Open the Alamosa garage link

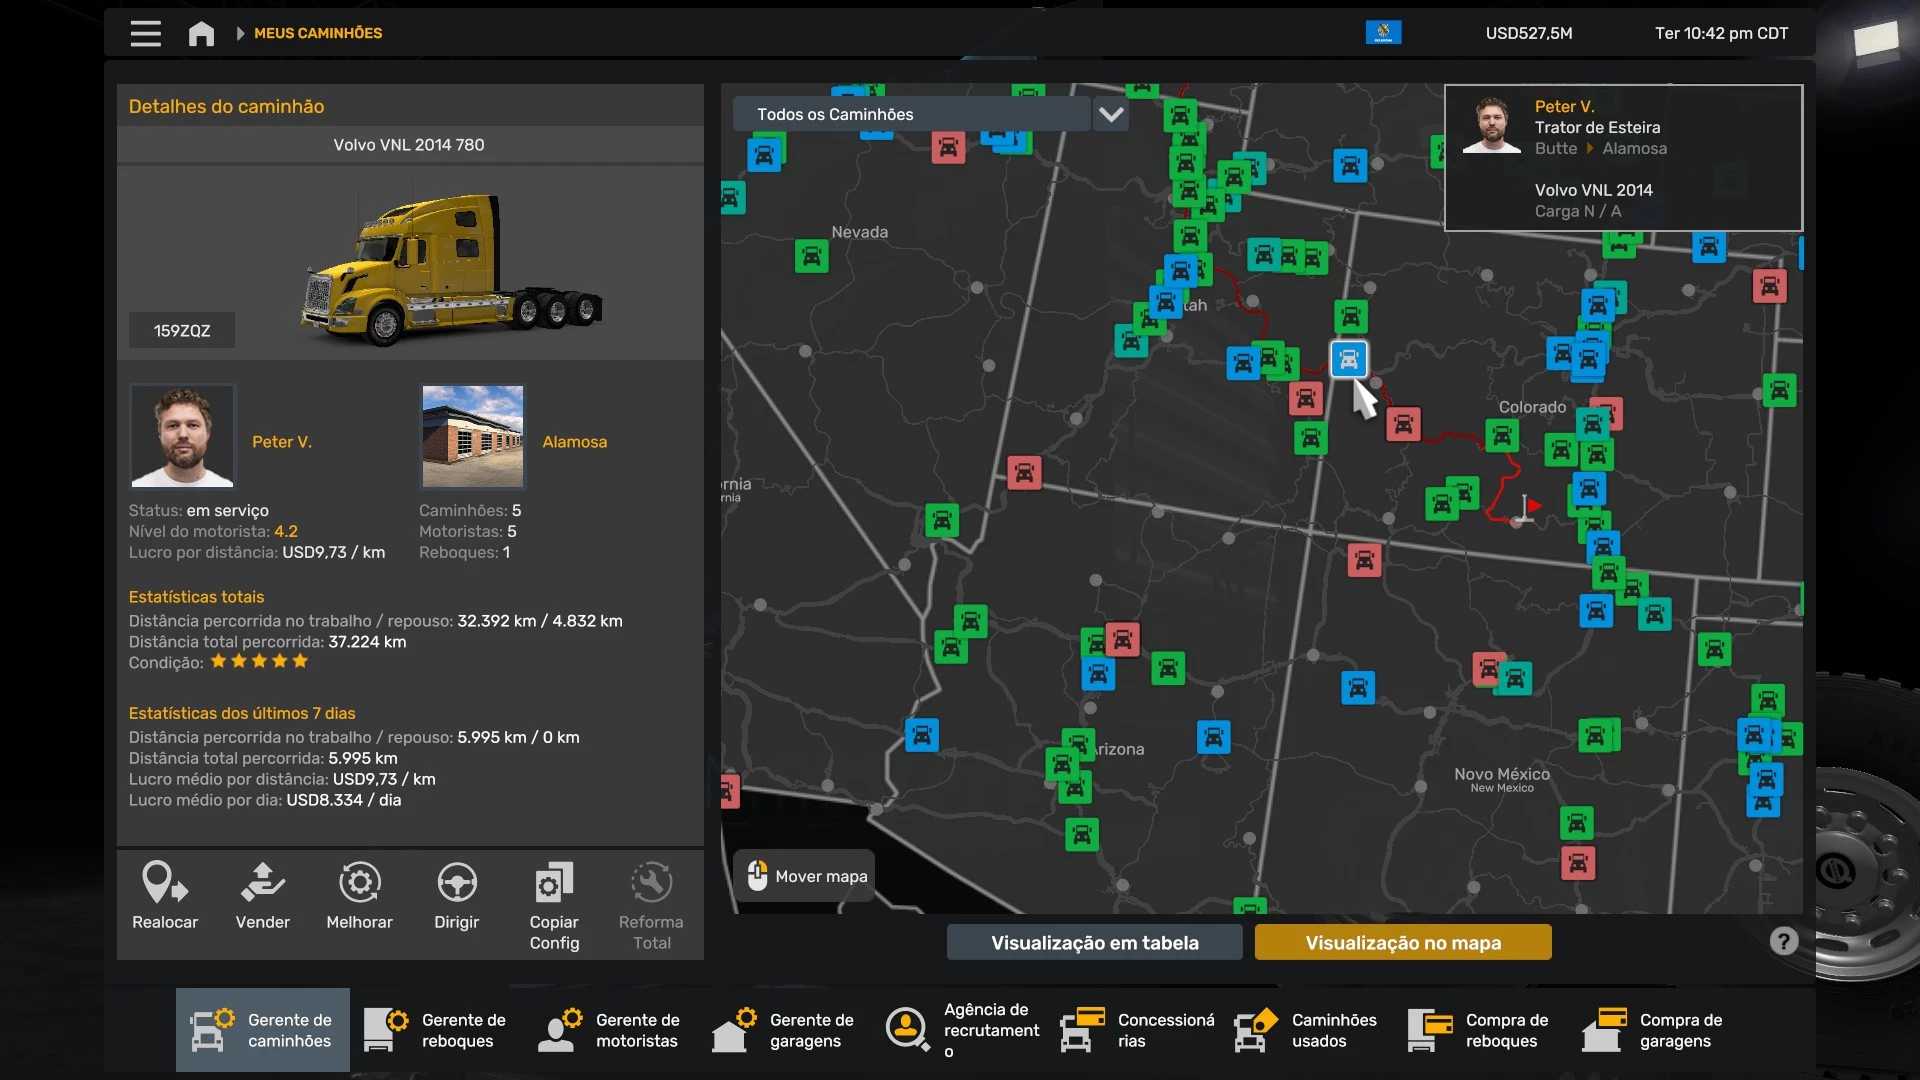574,441
